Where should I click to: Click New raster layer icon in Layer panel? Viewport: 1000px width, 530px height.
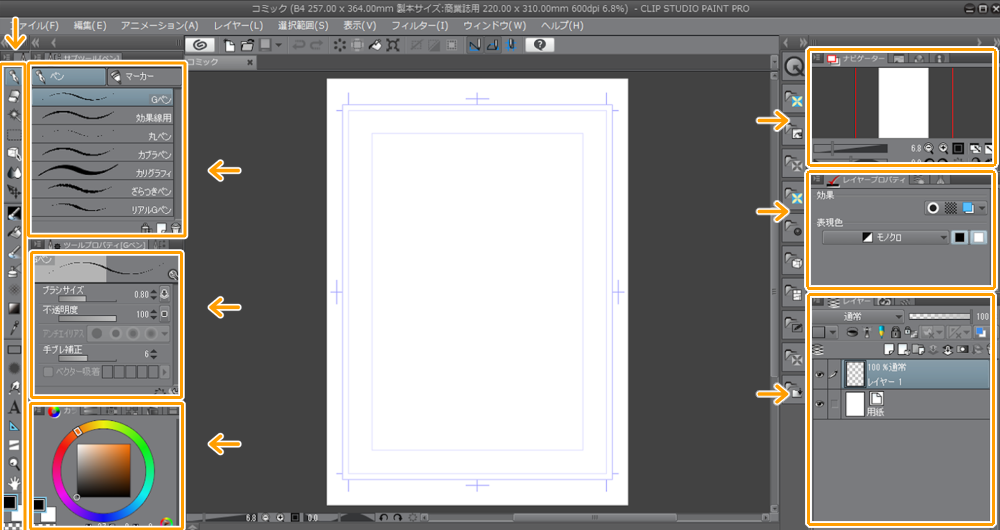click(x=890, y=349)
